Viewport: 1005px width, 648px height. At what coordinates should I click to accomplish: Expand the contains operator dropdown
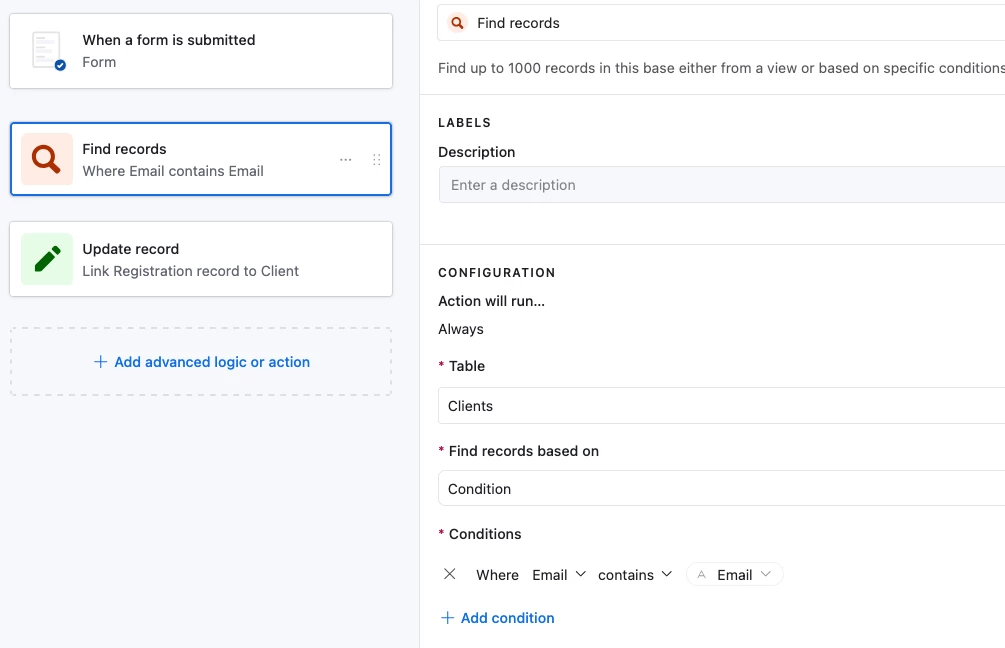[x=635, y=575]
